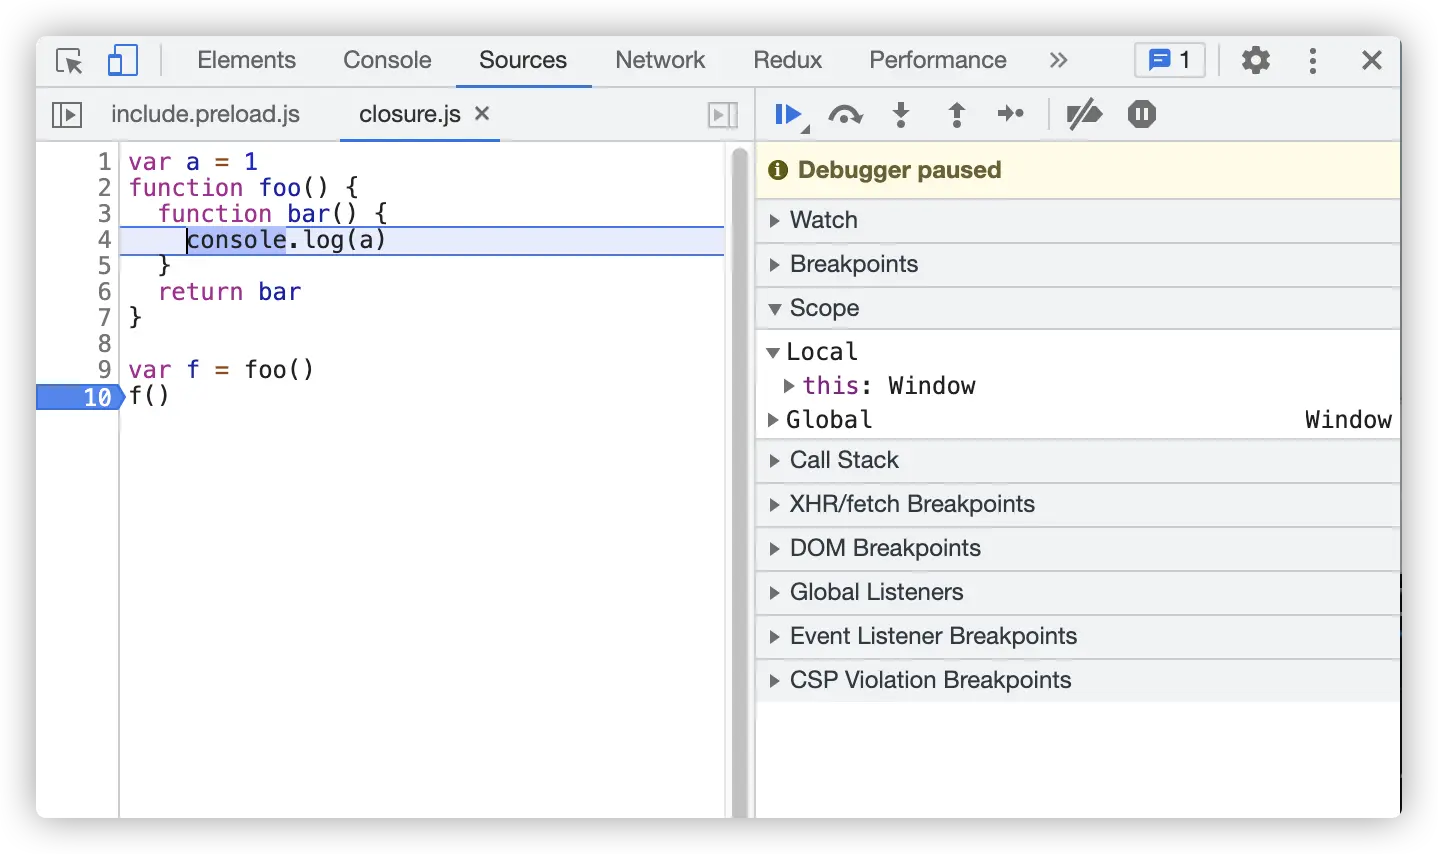The height and width of the screenshot is (854, 1438).
Task: Click the code editor vertical scrollbar
Action: coord(740,480)
